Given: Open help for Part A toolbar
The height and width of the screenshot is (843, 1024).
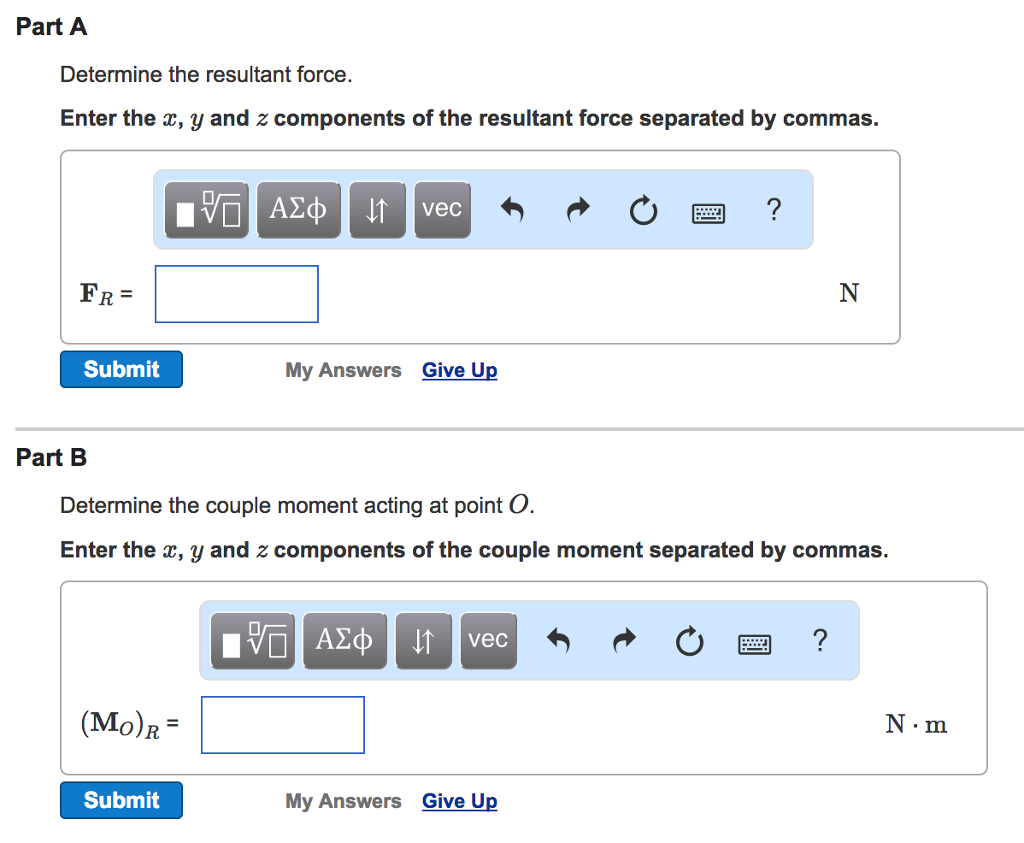Looking at the screenshot, I should 774,210.
